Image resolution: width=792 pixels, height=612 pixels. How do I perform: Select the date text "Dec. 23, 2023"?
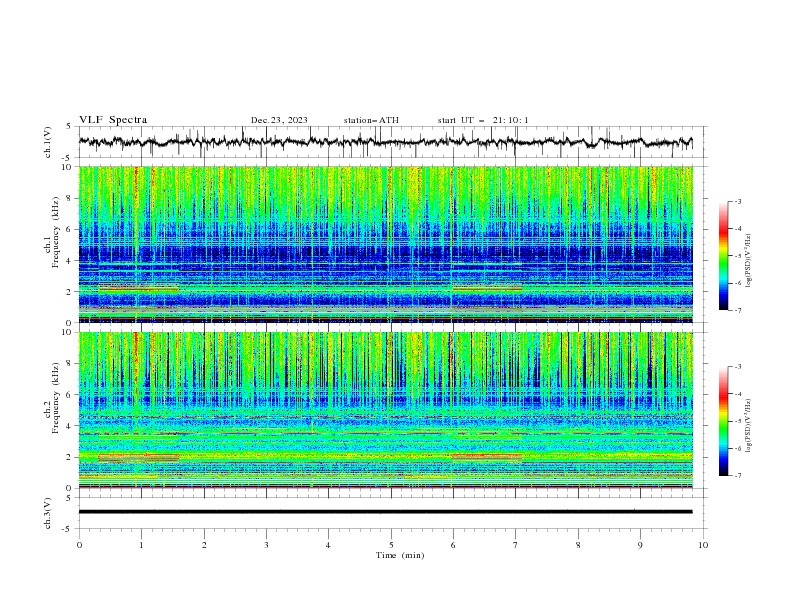[x=279, y=120]
